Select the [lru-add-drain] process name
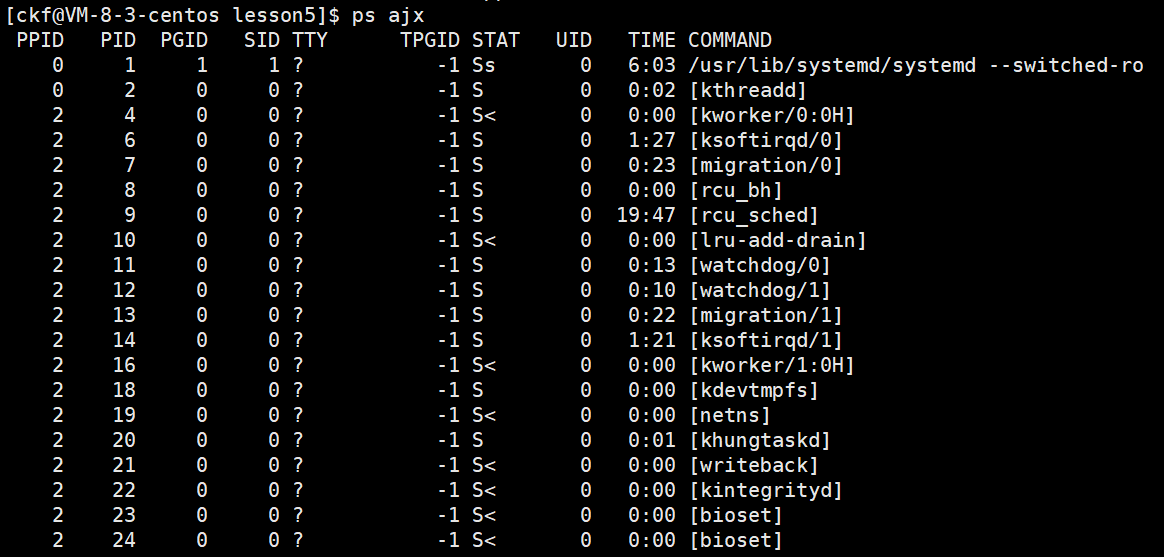This screenshot has height=557, width=1164. (x=778, y=240)
